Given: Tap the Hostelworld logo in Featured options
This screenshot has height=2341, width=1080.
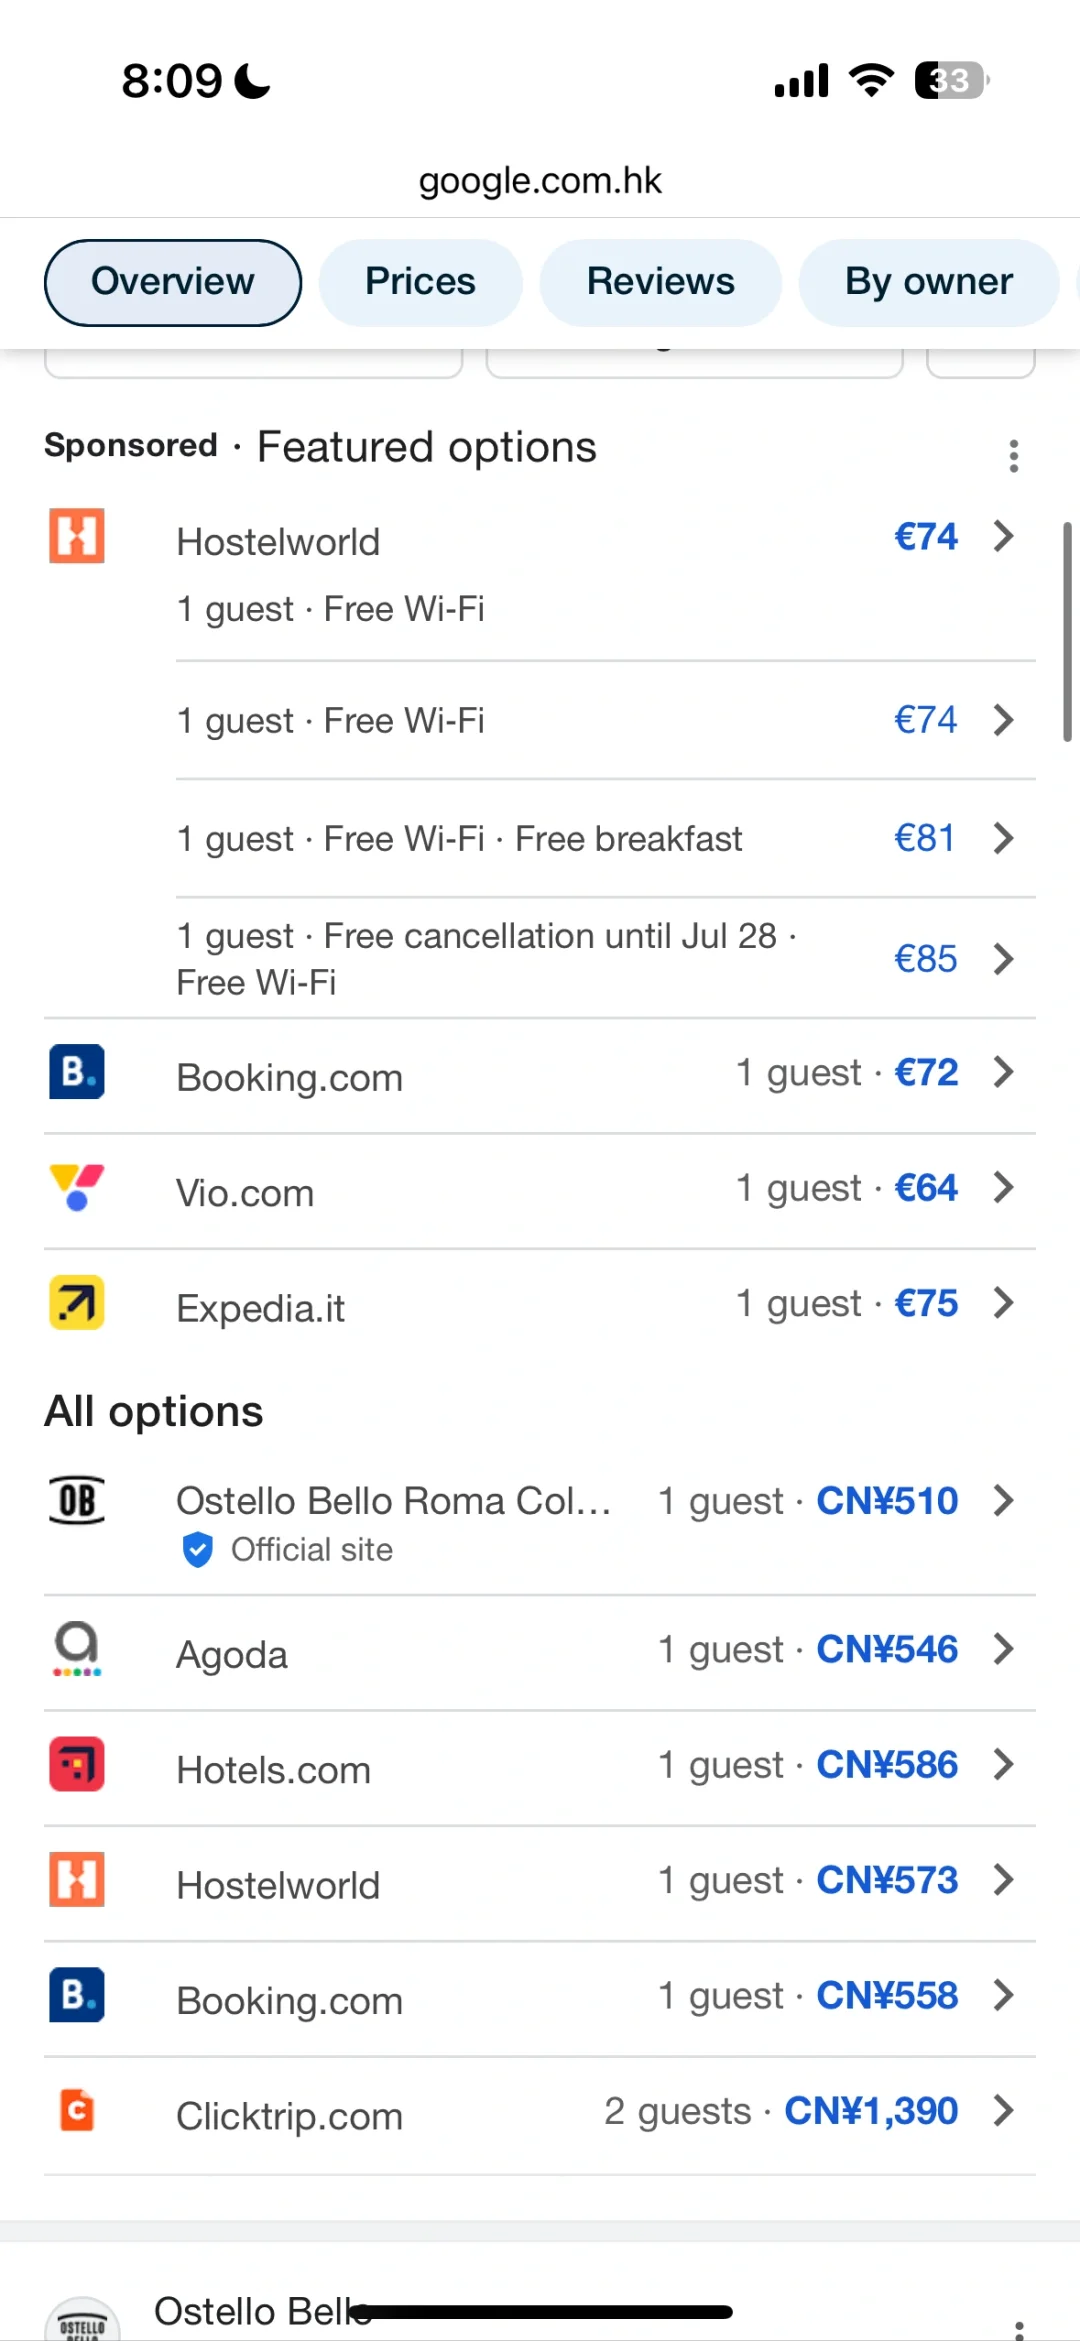Looking at the screenshot, I should pos(77,537).
